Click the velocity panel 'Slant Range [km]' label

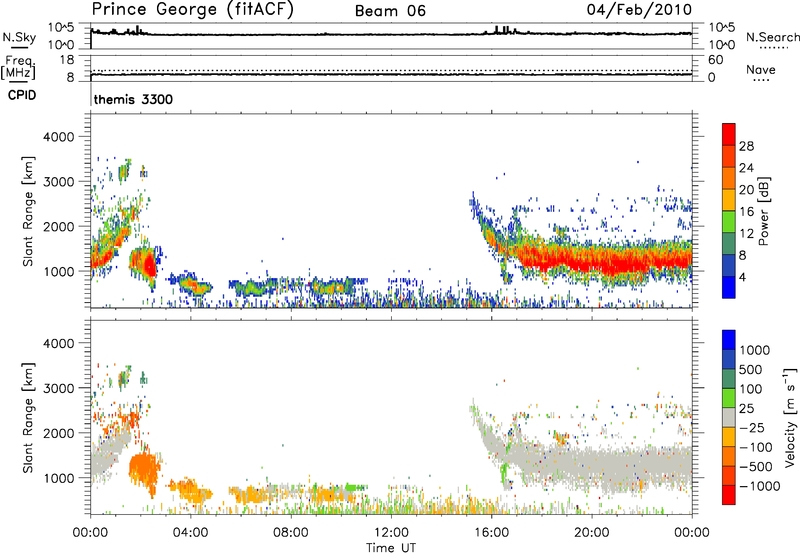coord(28,418)
